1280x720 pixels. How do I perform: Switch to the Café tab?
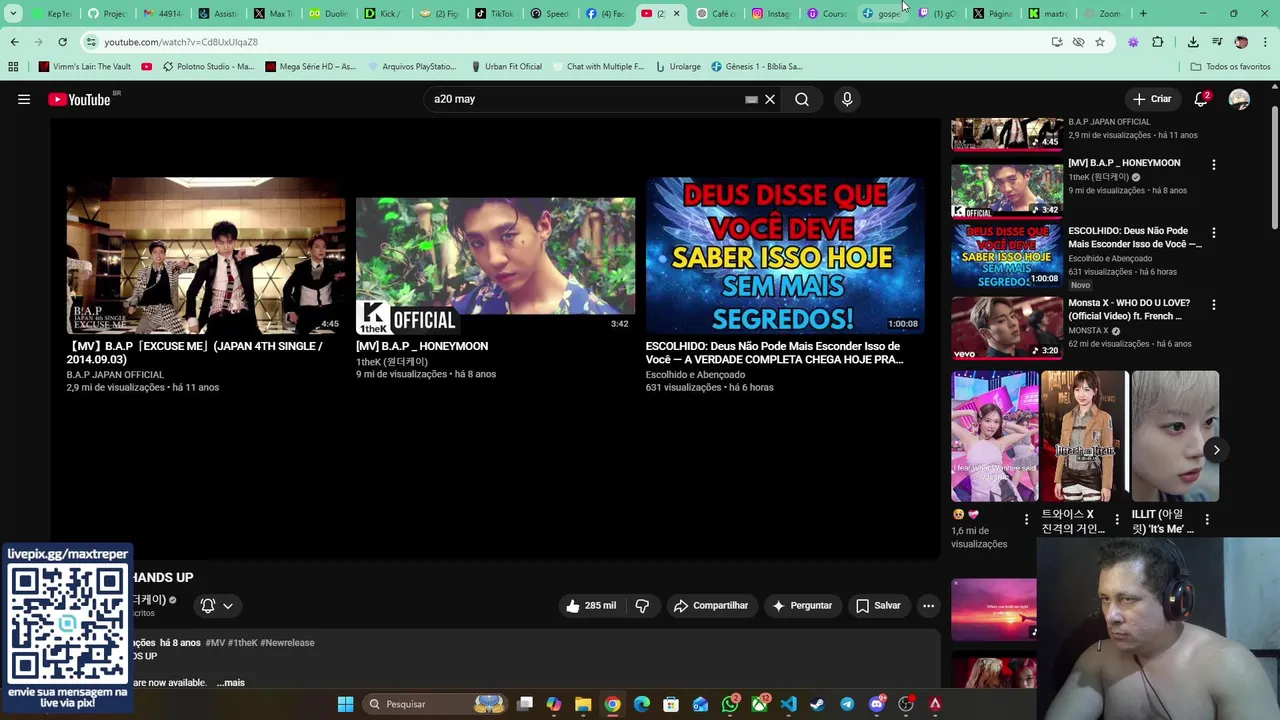[x=715, y=14]
